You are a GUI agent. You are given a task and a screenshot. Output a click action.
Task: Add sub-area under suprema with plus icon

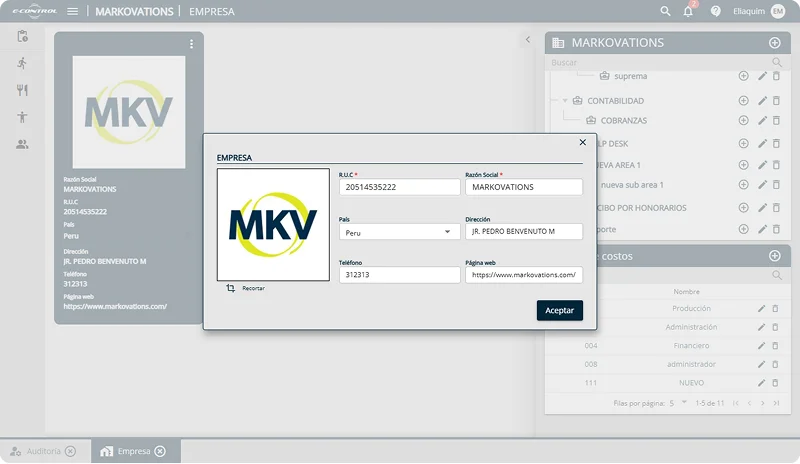pyautogui.click(x=743, y=76)
